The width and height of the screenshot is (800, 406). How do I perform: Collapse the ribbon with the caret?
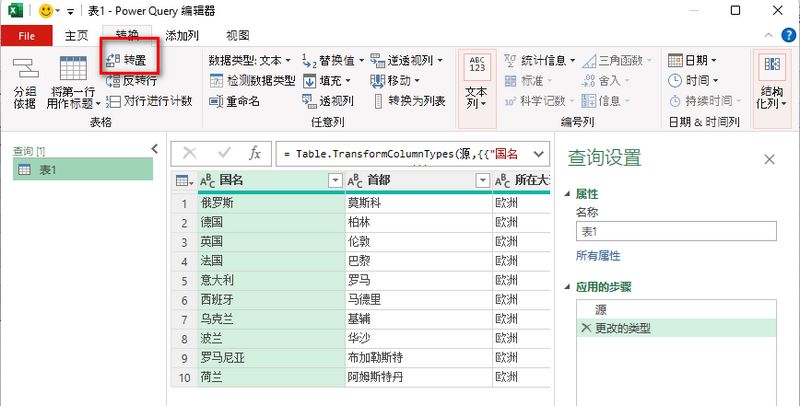[x=769, y=35]
